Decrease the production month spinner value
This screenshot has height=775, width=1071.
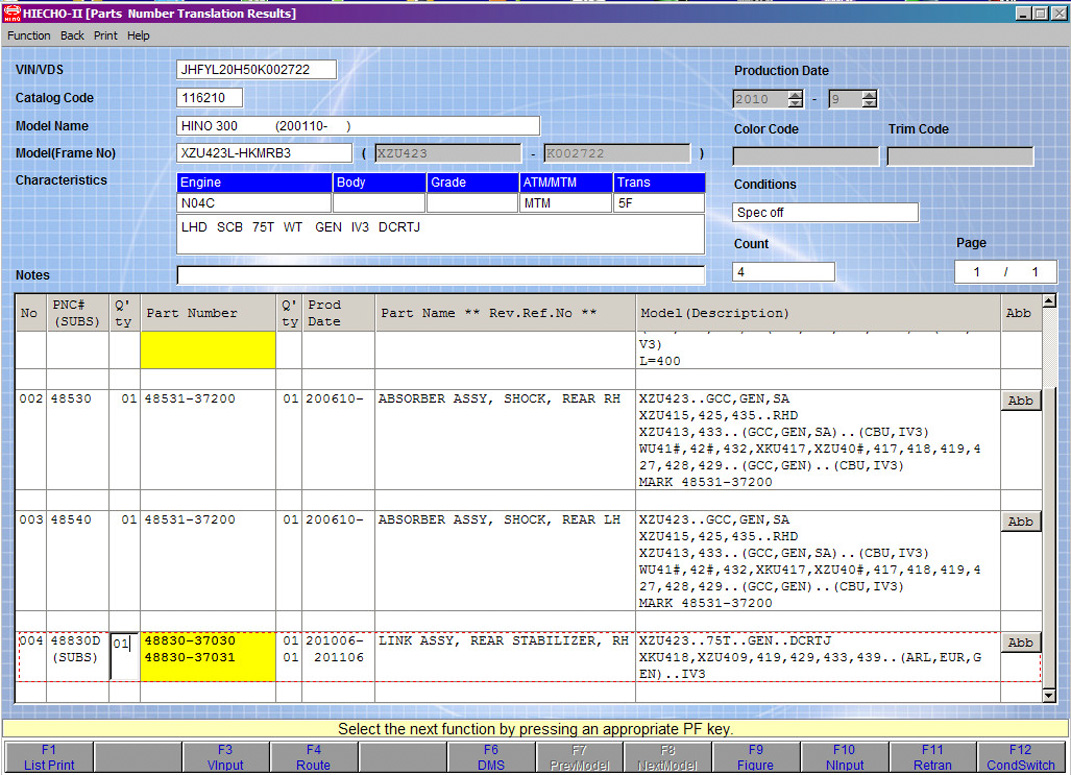click(x=869, y=104)
